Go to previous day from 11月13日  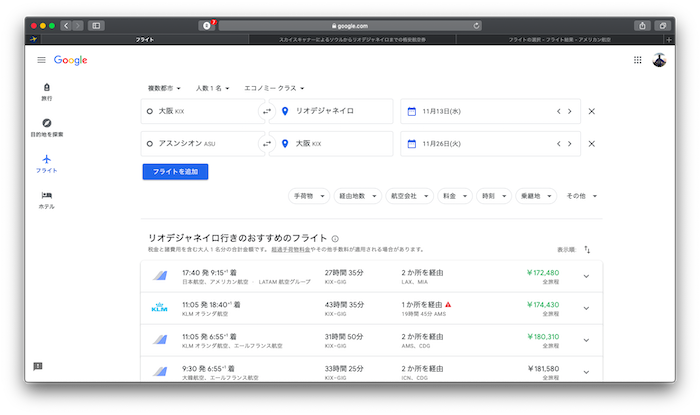(x=558, y=111)
